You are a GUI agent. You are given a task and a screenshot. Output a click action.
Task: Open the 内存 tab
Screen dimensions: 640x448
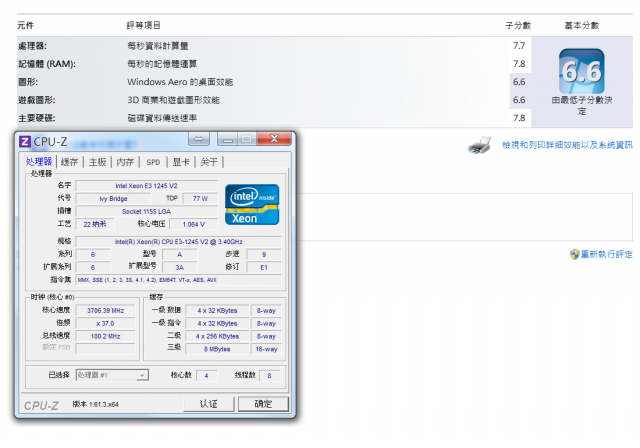pyautogui.click(x=125, y=162)
